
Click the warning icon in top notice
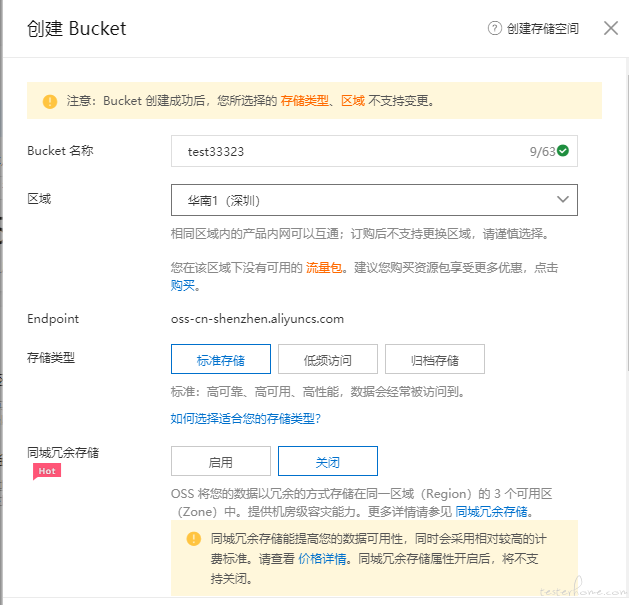click(50, 101)
